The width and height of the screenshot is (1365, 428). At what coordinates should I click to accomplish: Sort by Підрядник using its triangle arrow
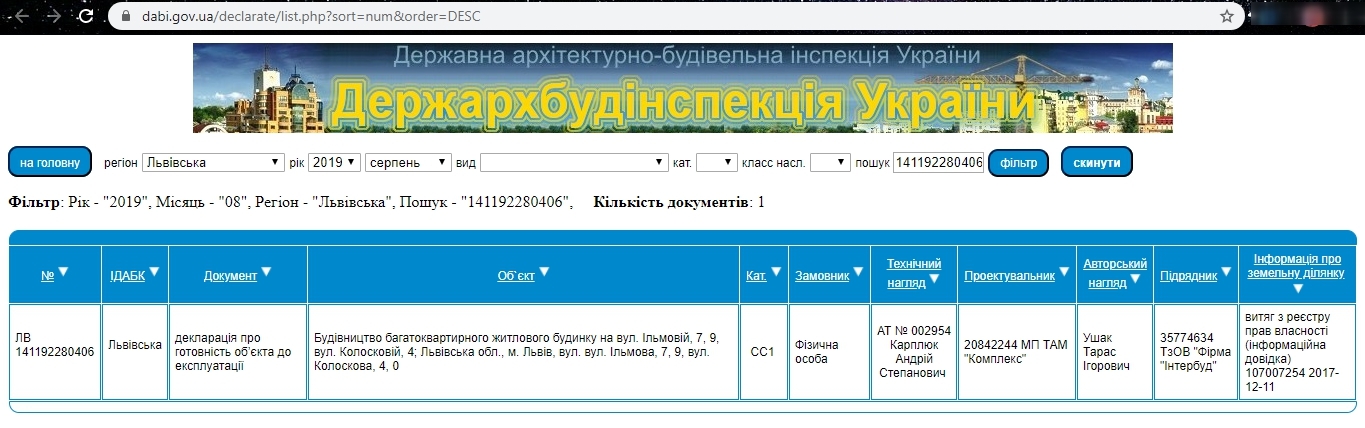(1226, 271)
